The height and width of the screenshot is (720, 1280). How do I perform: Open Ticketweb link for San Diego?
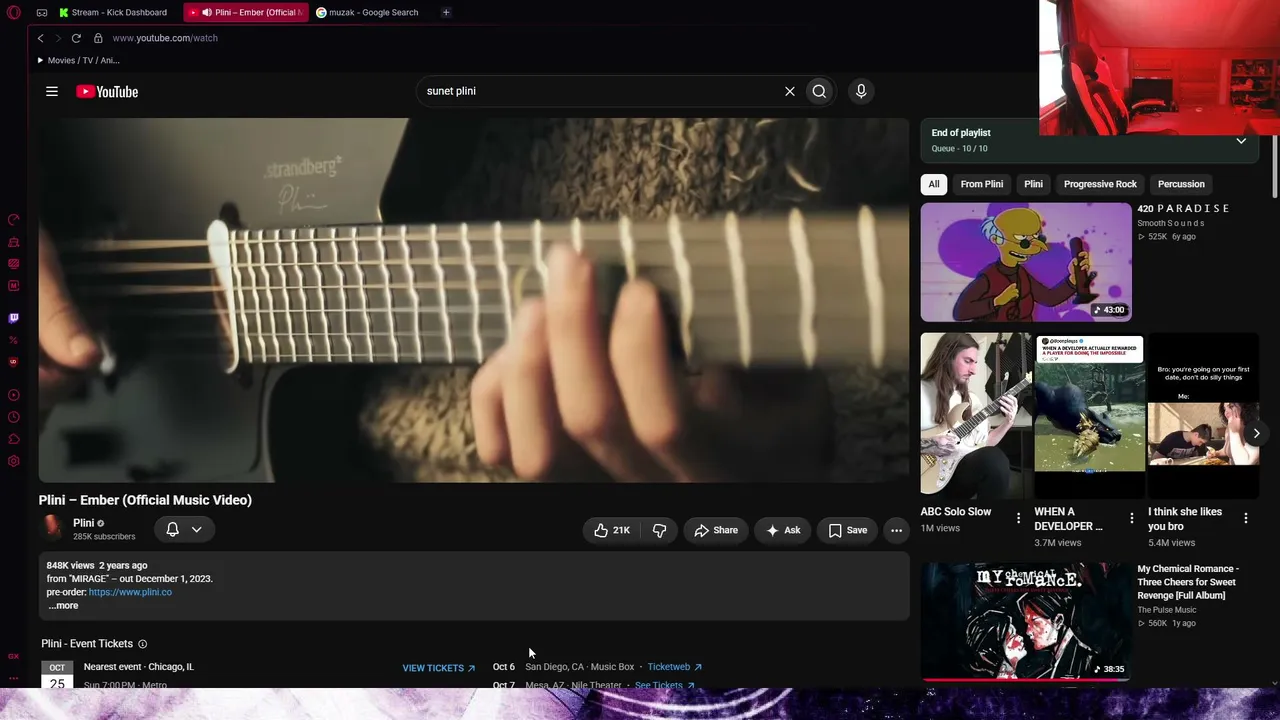[x=674, y=667]
